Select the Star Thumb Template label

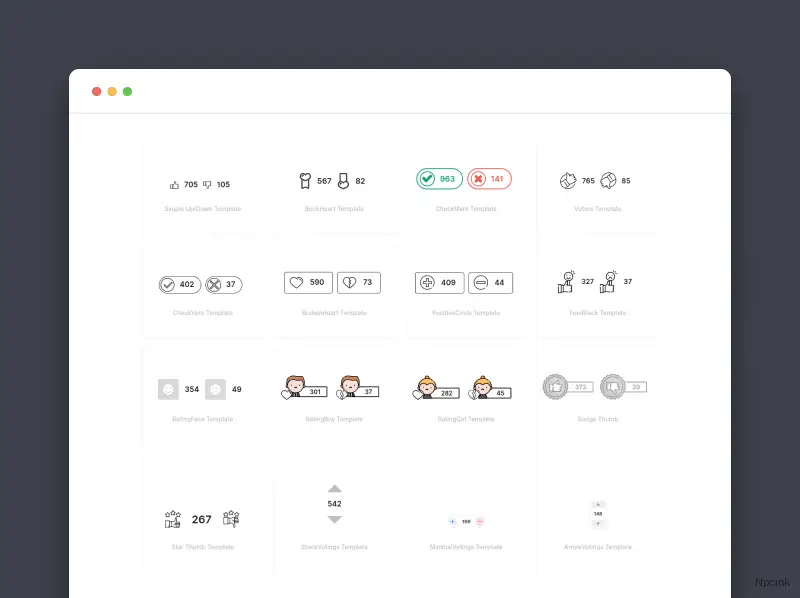pos(204,545)
